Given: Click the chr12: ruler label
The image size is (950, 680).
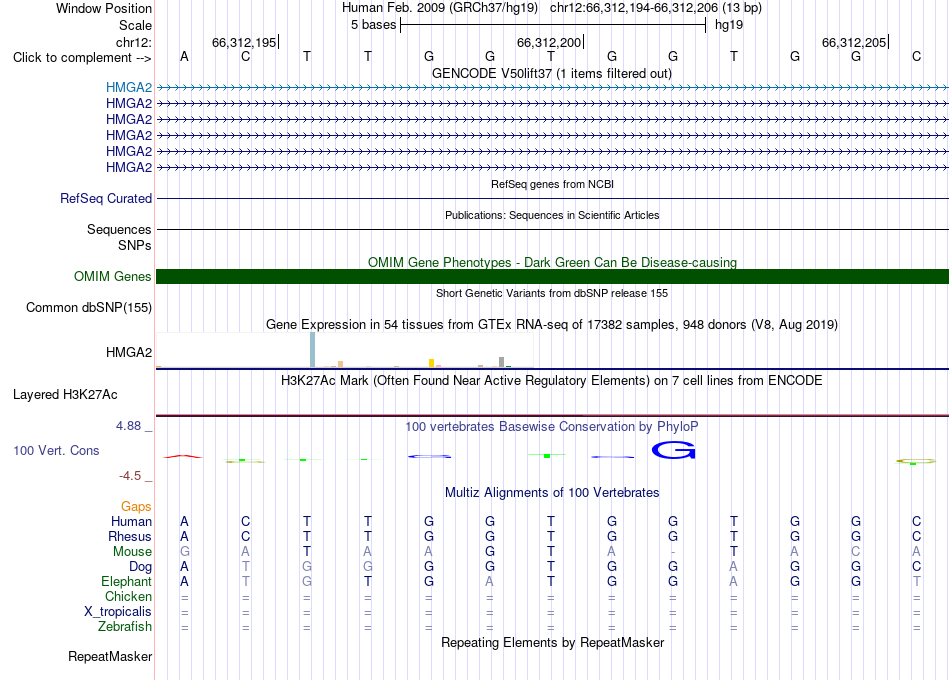Looking at the screenshot, I should [x=133, y=42].
